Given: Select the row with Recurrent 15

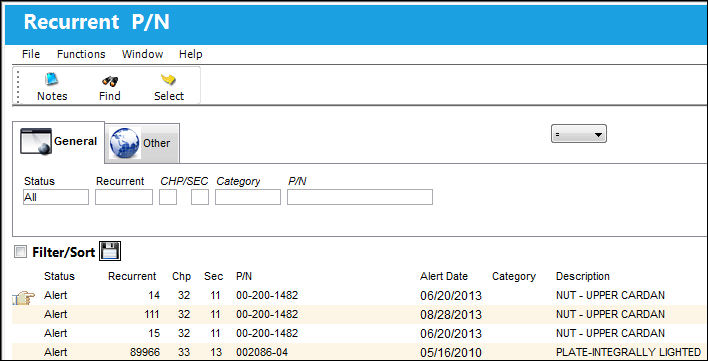Looking at the screenshot, I should [360, 333].
